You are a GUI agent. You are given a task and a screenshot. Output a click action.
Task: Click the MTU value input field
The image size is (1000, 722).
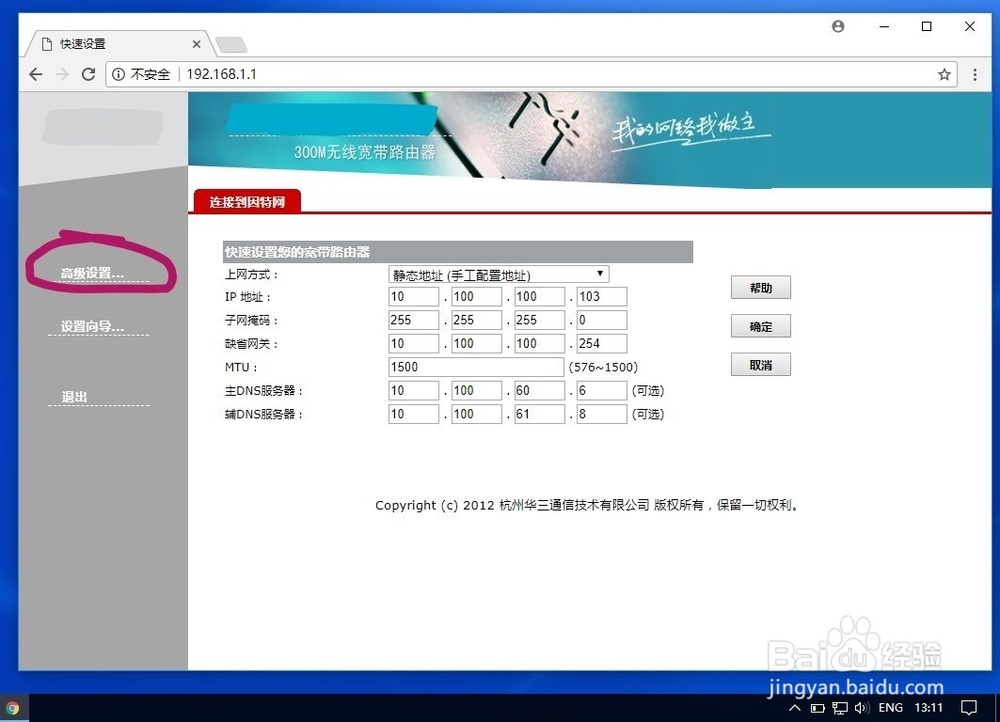(x=475, y=366)
